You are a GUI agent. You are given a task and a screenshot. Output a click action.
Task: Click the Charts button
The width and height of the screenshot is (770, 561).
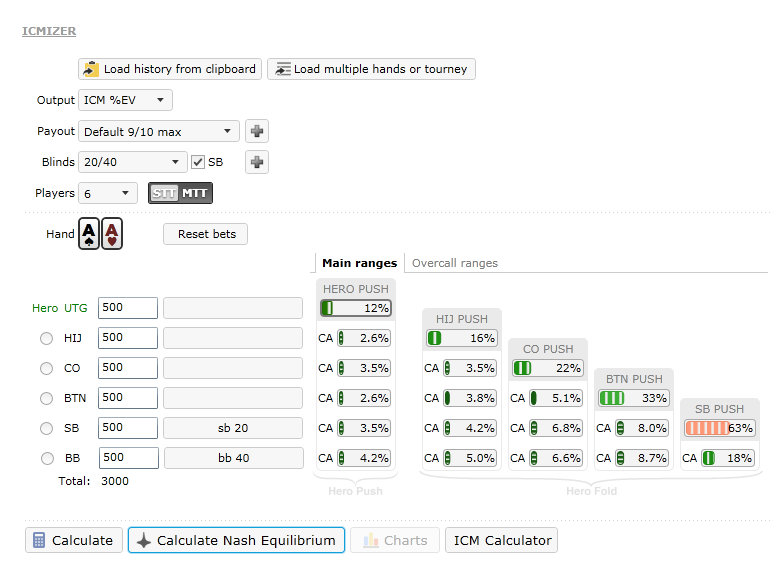pos(395,540)
